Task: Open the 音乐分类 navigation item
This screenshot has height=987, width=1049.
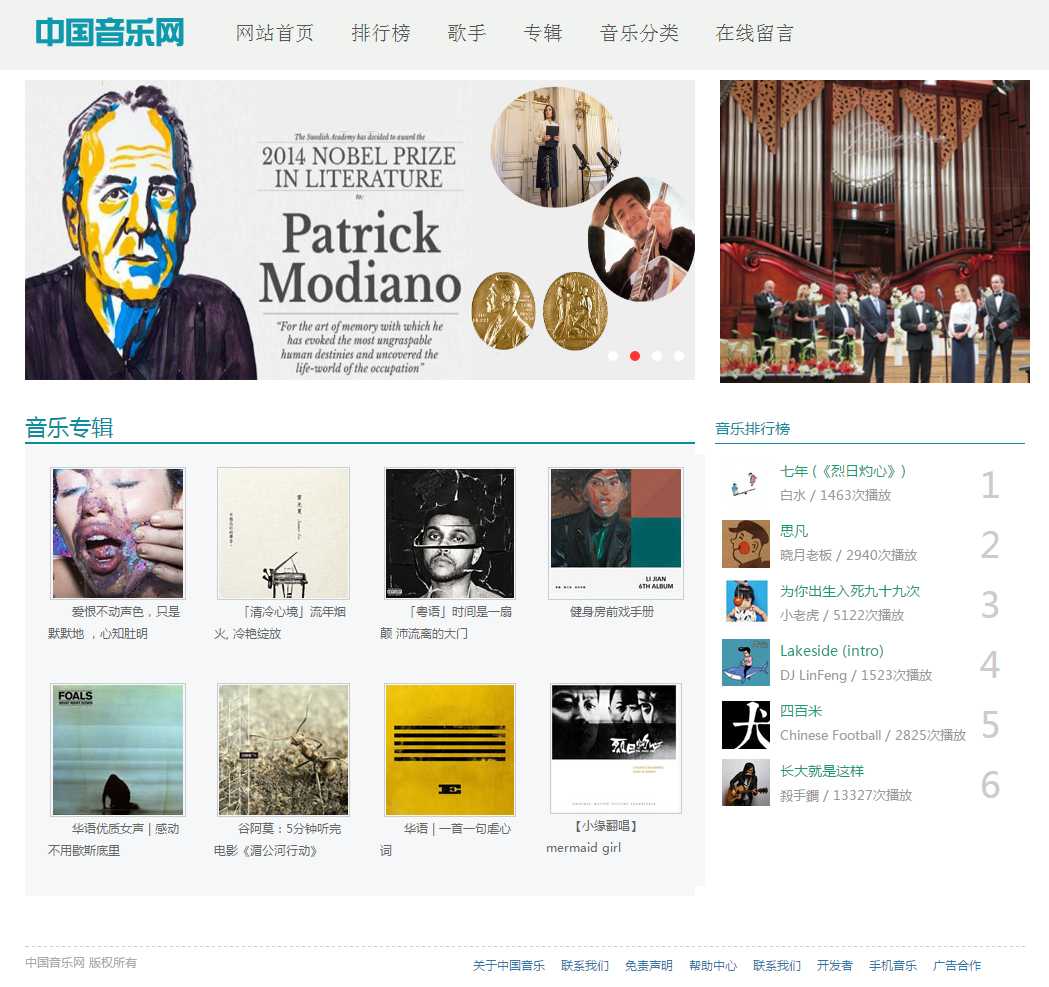Action: click(x=639, y=33)
